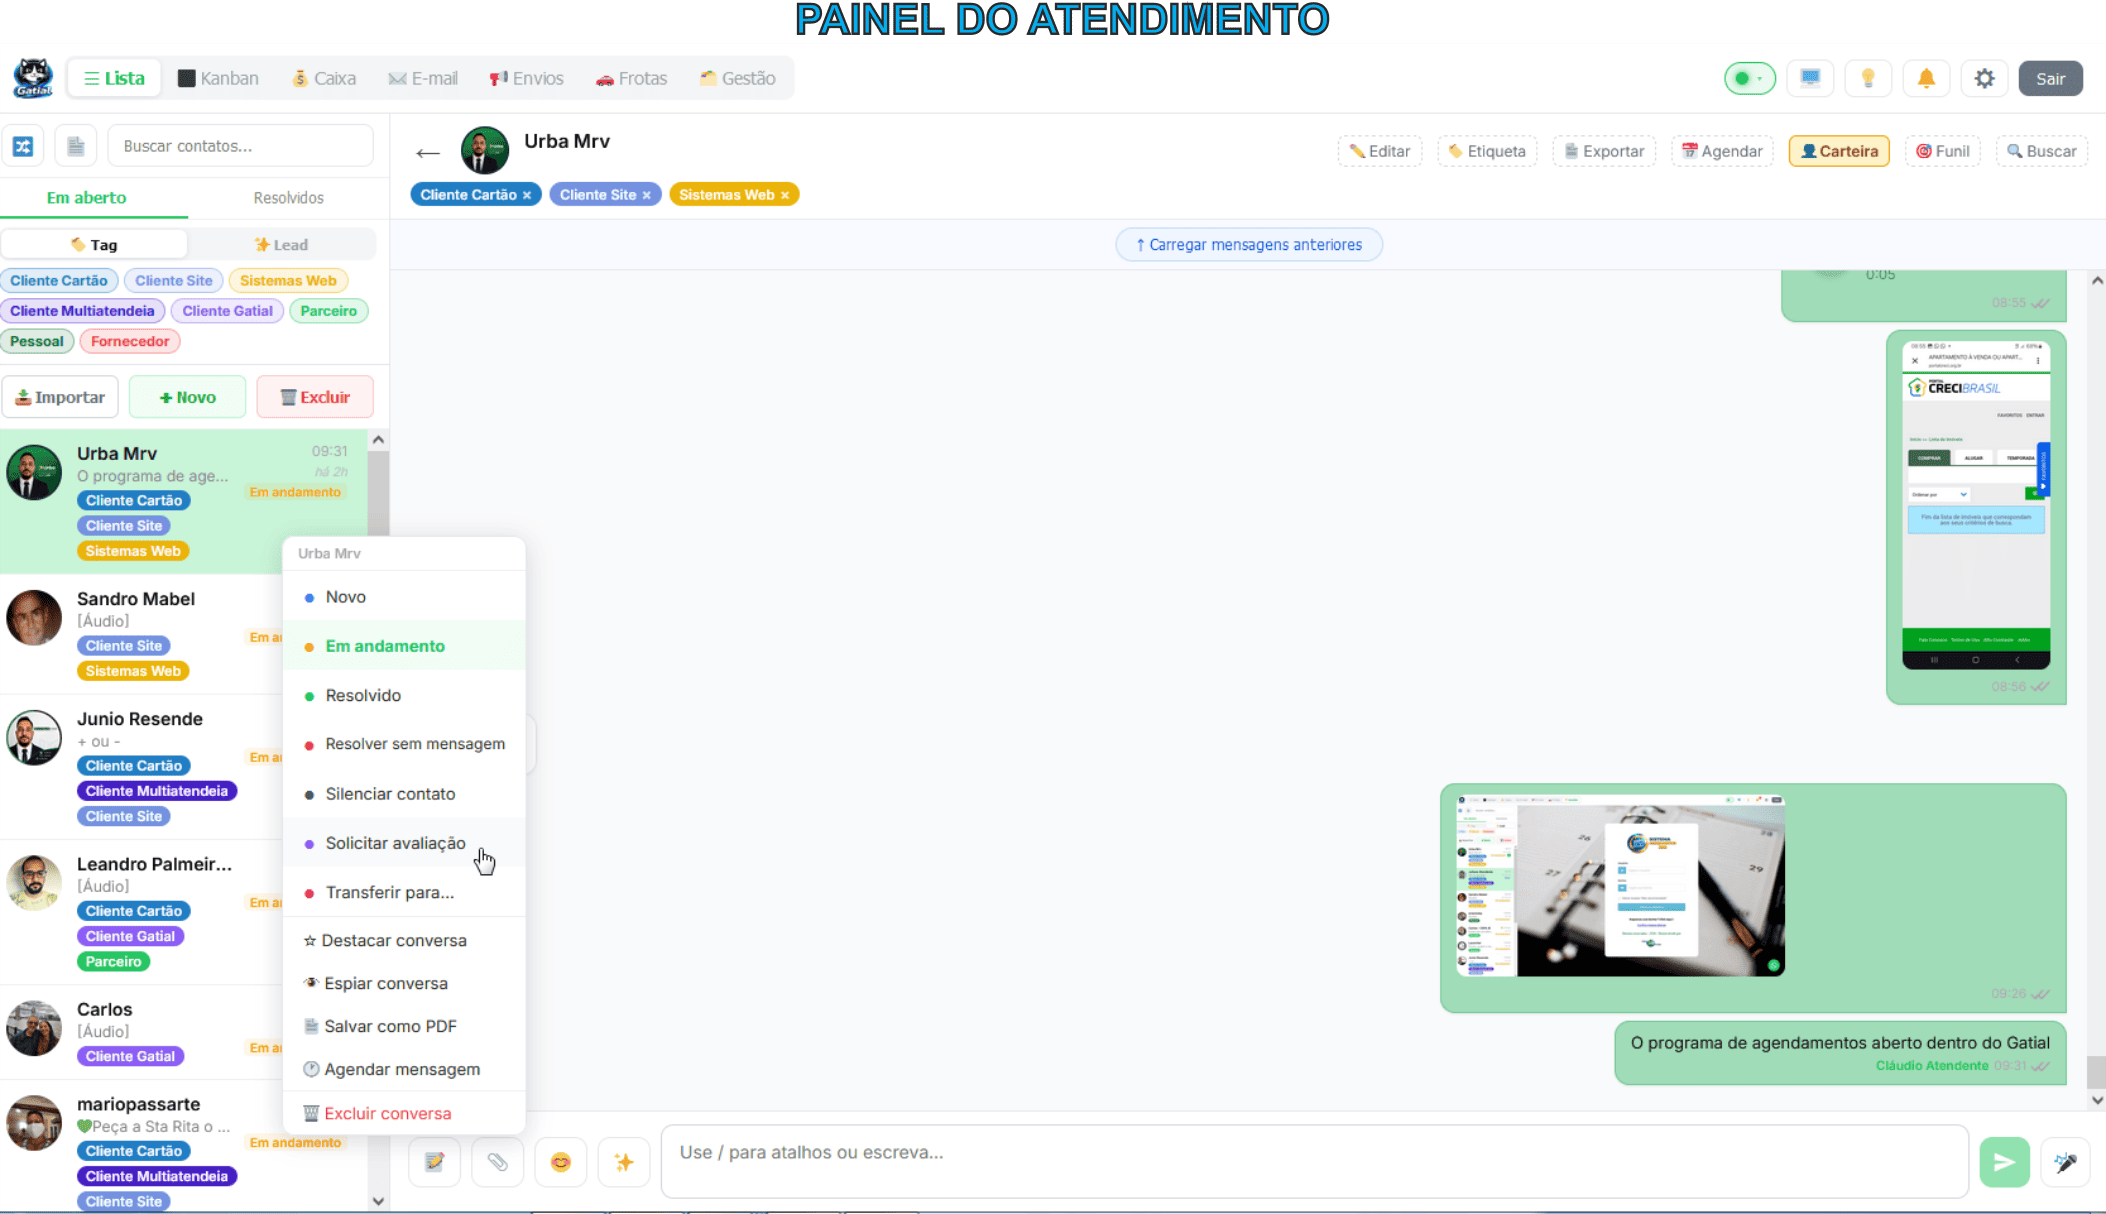This screenshot has height=1214, width=2106.
Task: Click the lightbulb tips icon
Action: click(x=1868, y=78)
